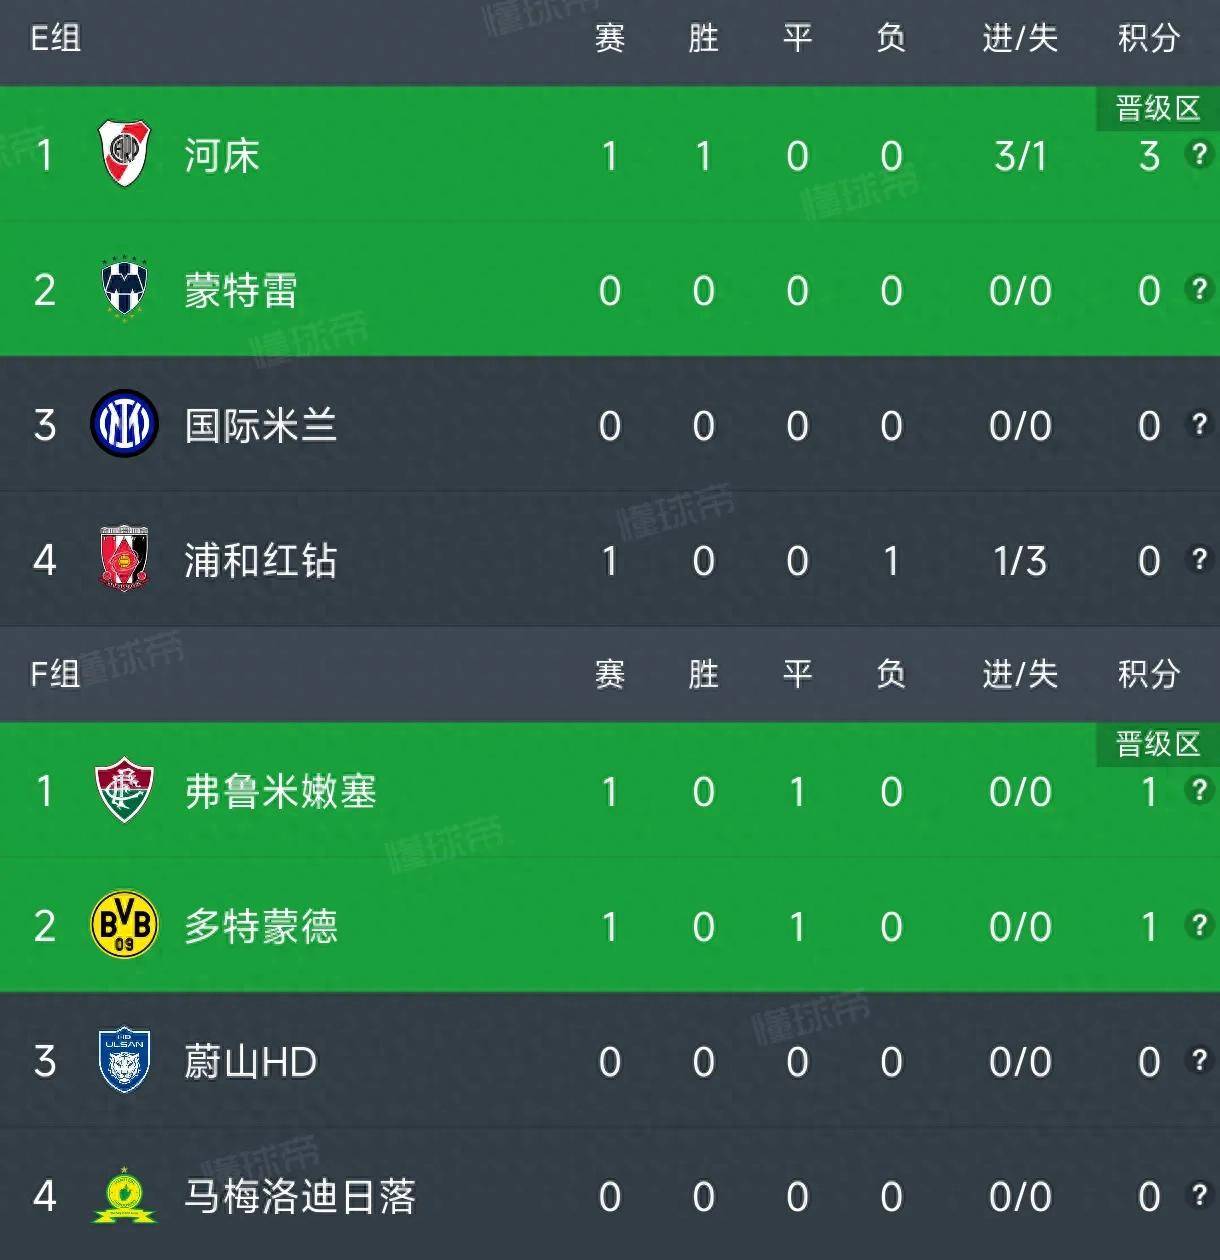Screen dimensions: 1220x1260
Task: Click the Urawa Red Diamonds crest
Action: pyautogui.click(x=124, y=559)
